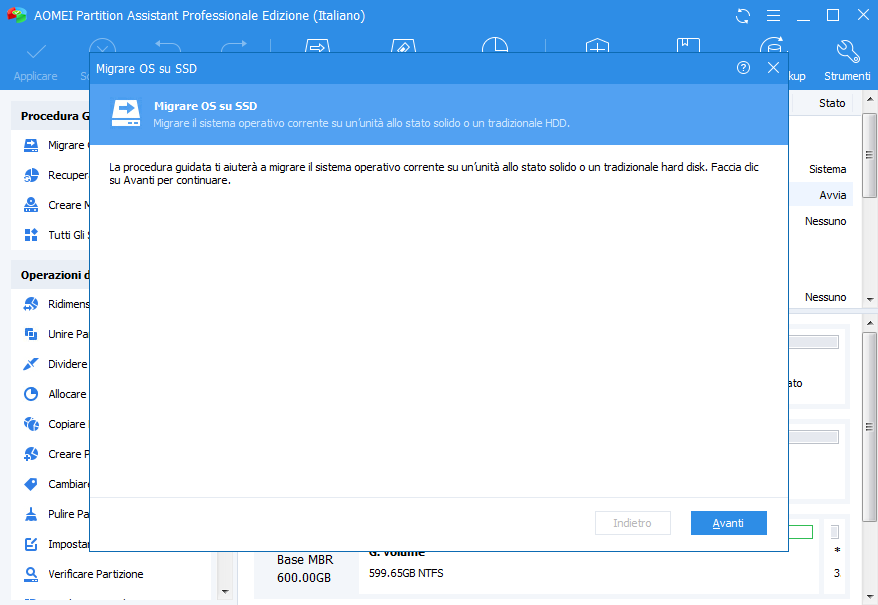This screenshot has width=878, height=605.
Task: Select the Sistema status row
Action: click(821, 169)
